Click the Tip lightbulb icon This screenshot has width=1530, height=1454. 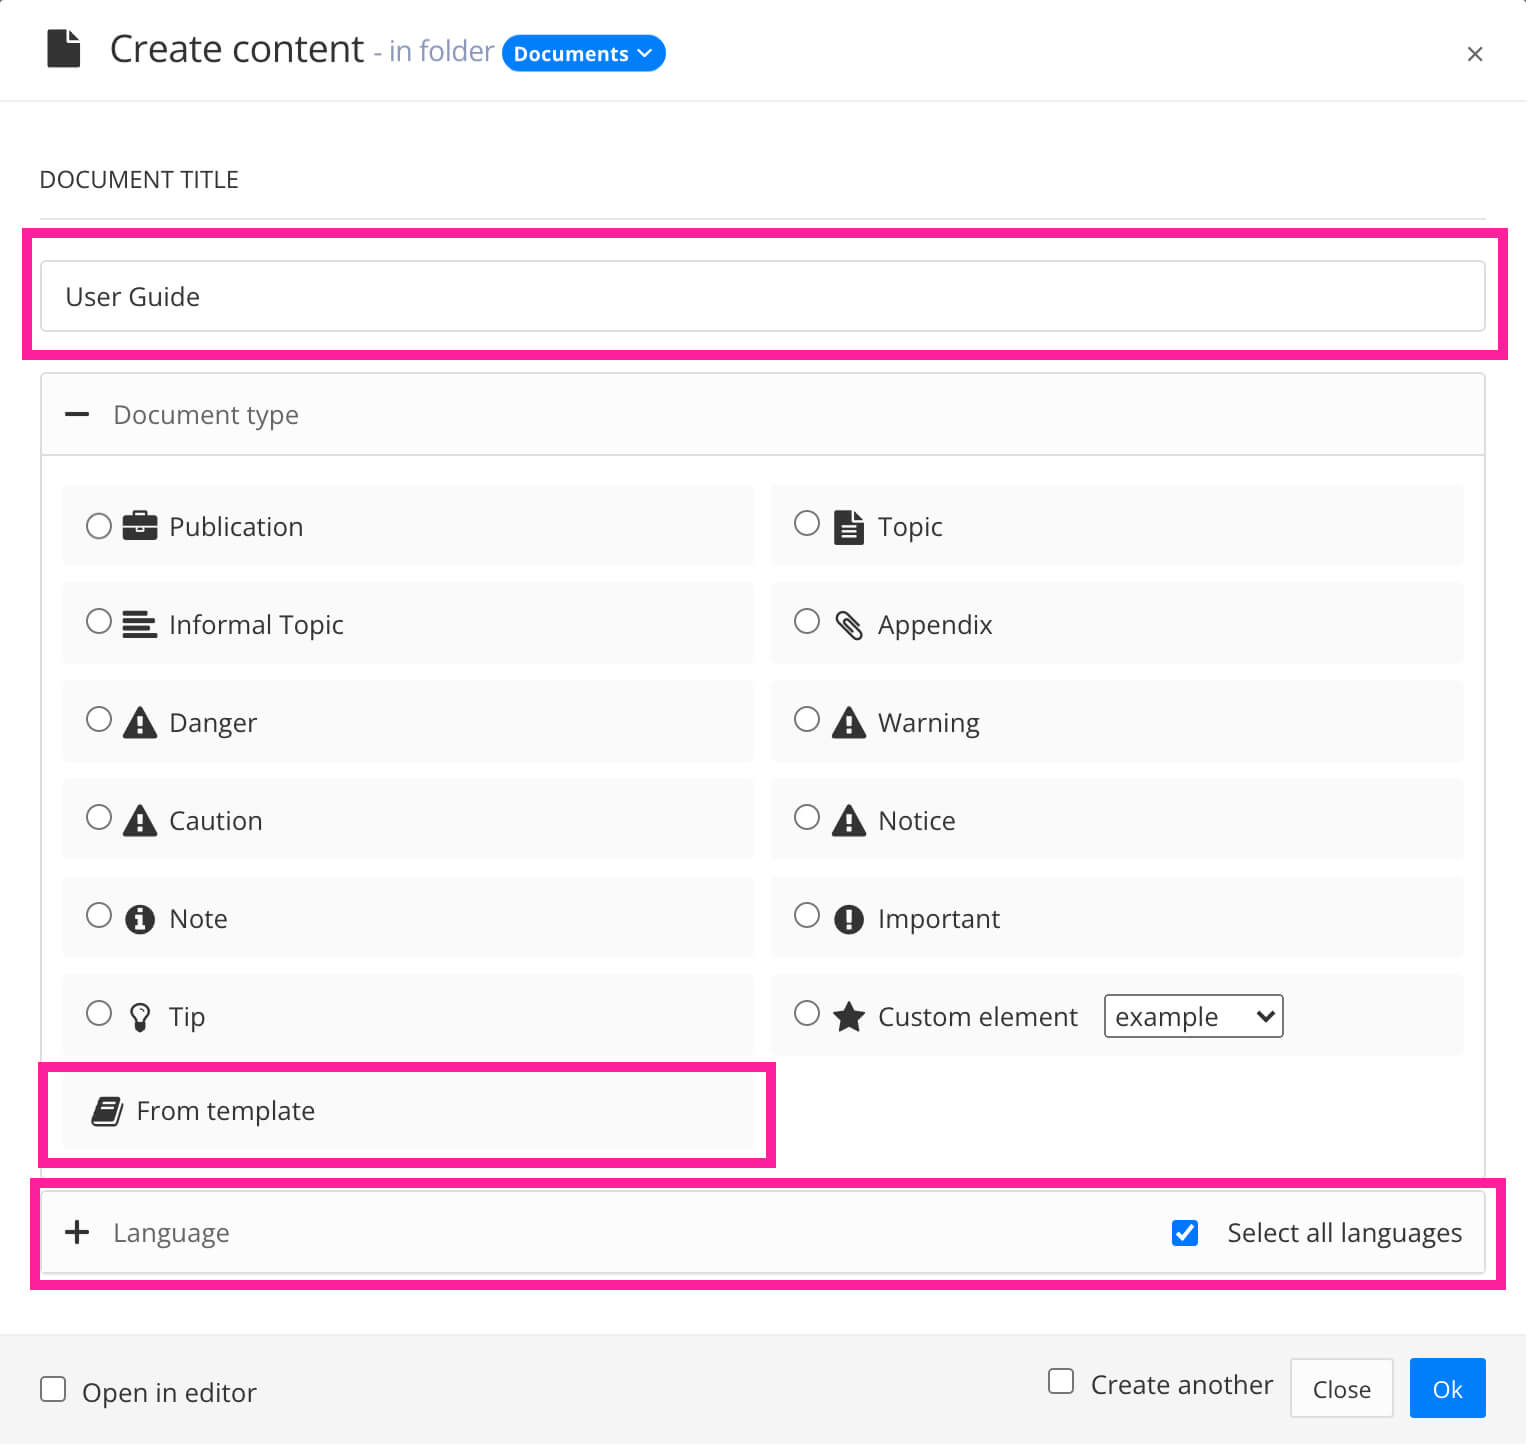coord(141,1015)
